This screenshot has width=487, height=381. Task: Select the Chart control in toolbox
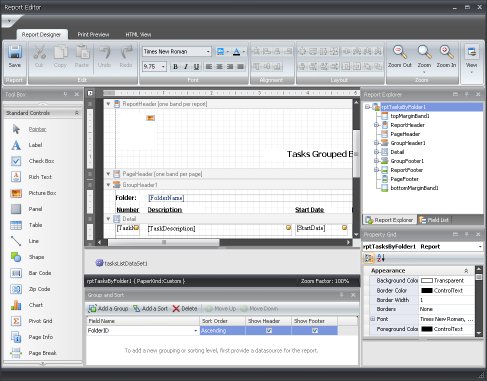click(x=16, y=305)
